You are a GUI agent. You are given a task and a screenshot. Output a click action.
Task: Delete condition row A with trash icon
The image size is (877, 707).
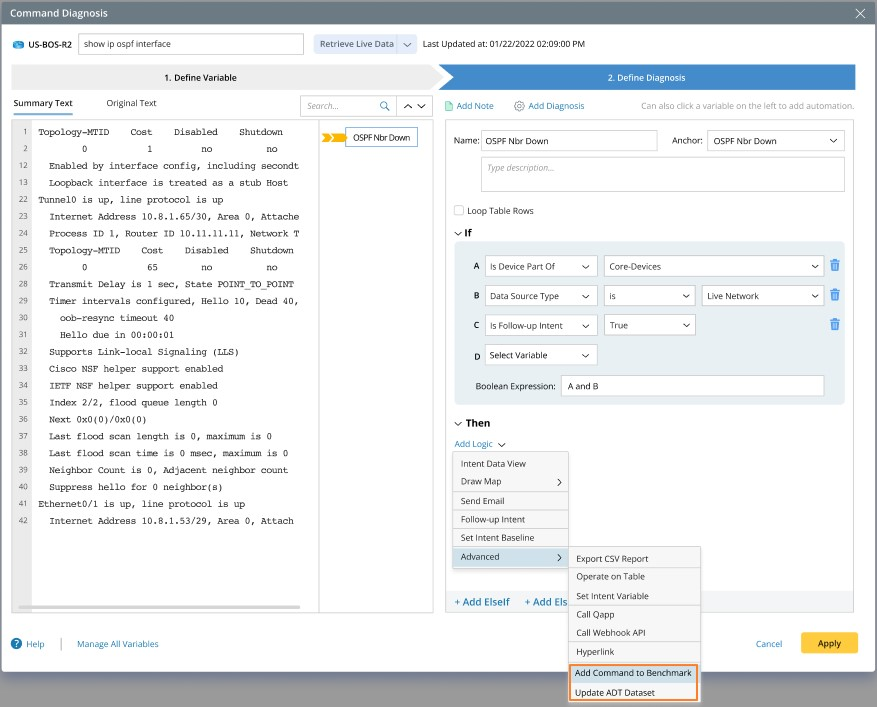[835, 266]
